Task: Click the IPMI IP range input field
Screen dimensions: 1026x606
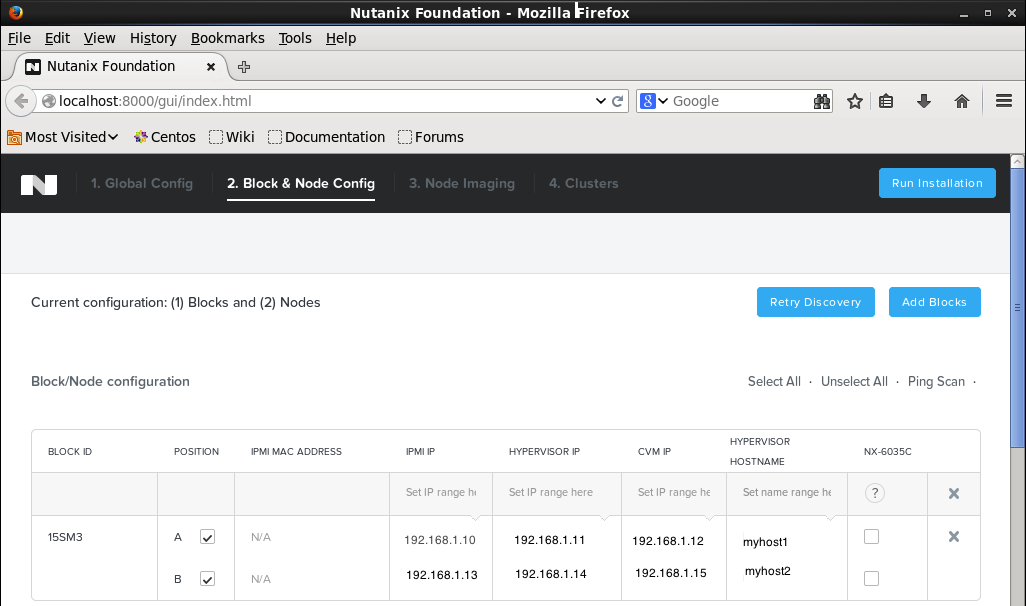Action: (441, 493)
